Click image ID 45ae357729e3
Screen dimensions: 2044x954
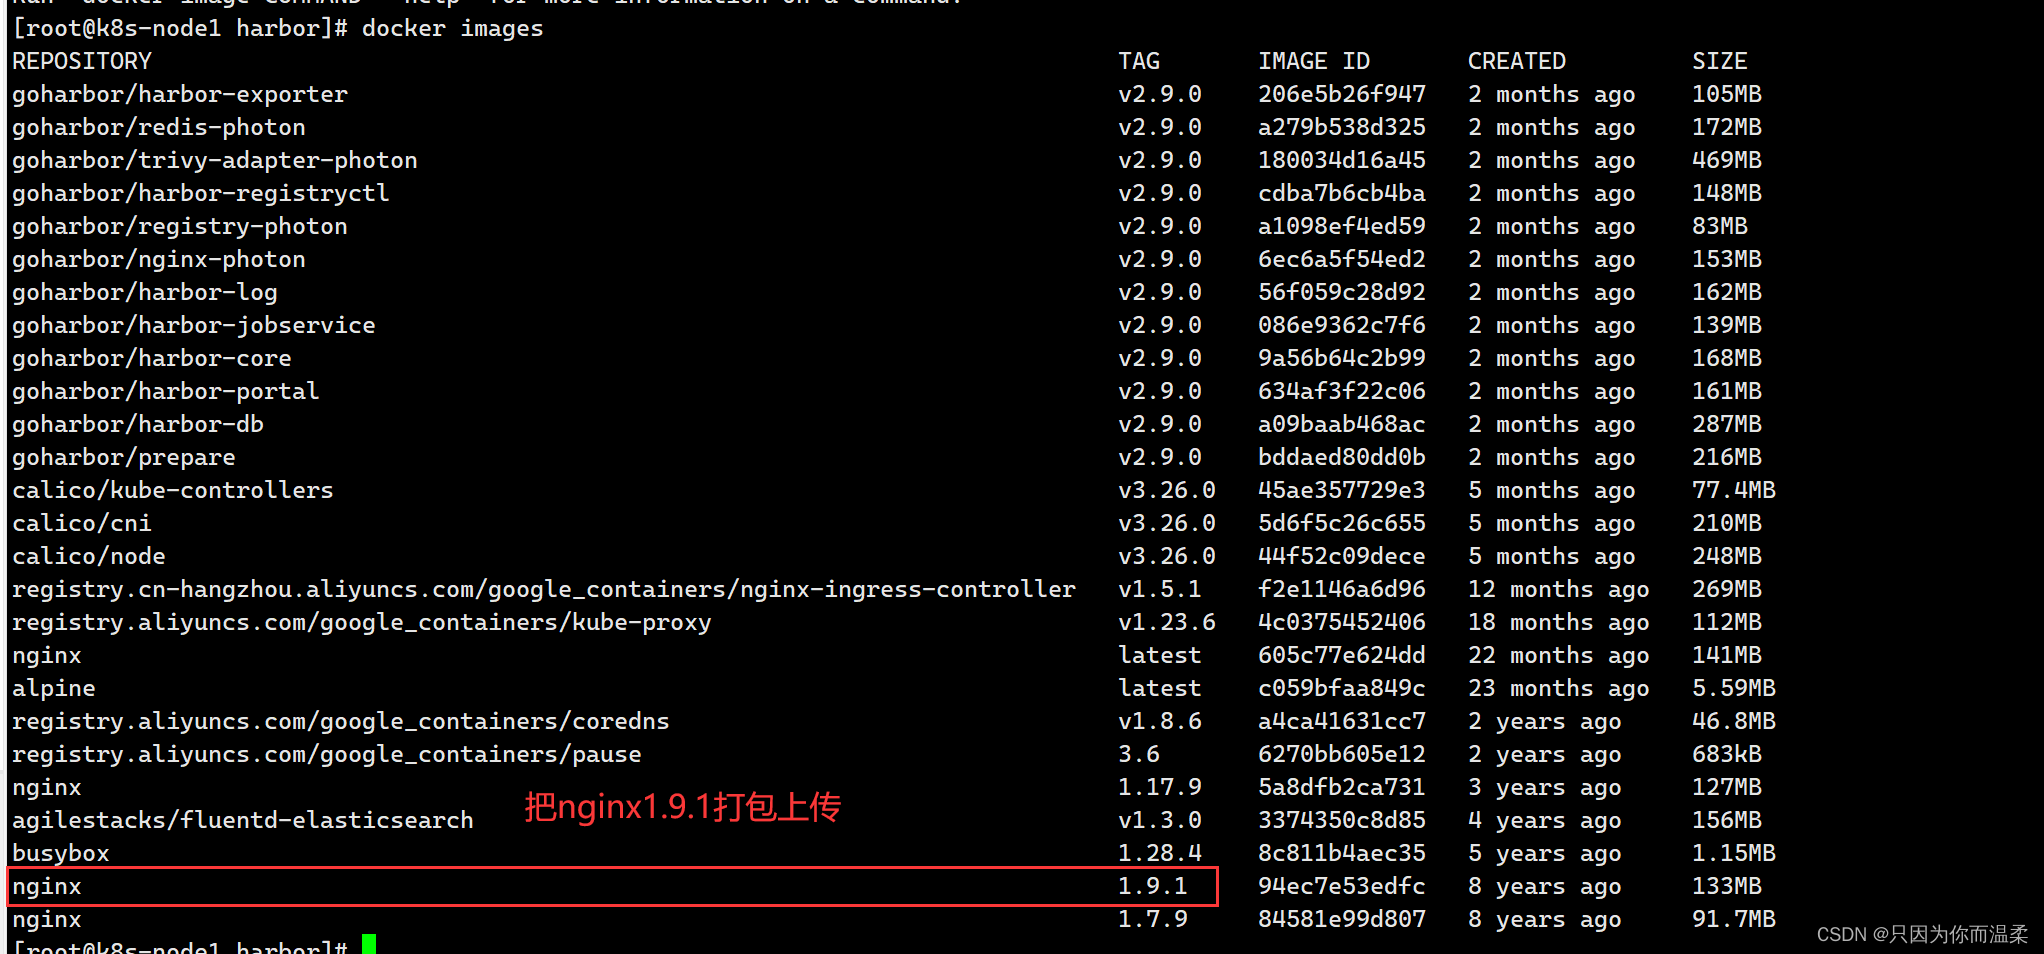click(1342, 491)
